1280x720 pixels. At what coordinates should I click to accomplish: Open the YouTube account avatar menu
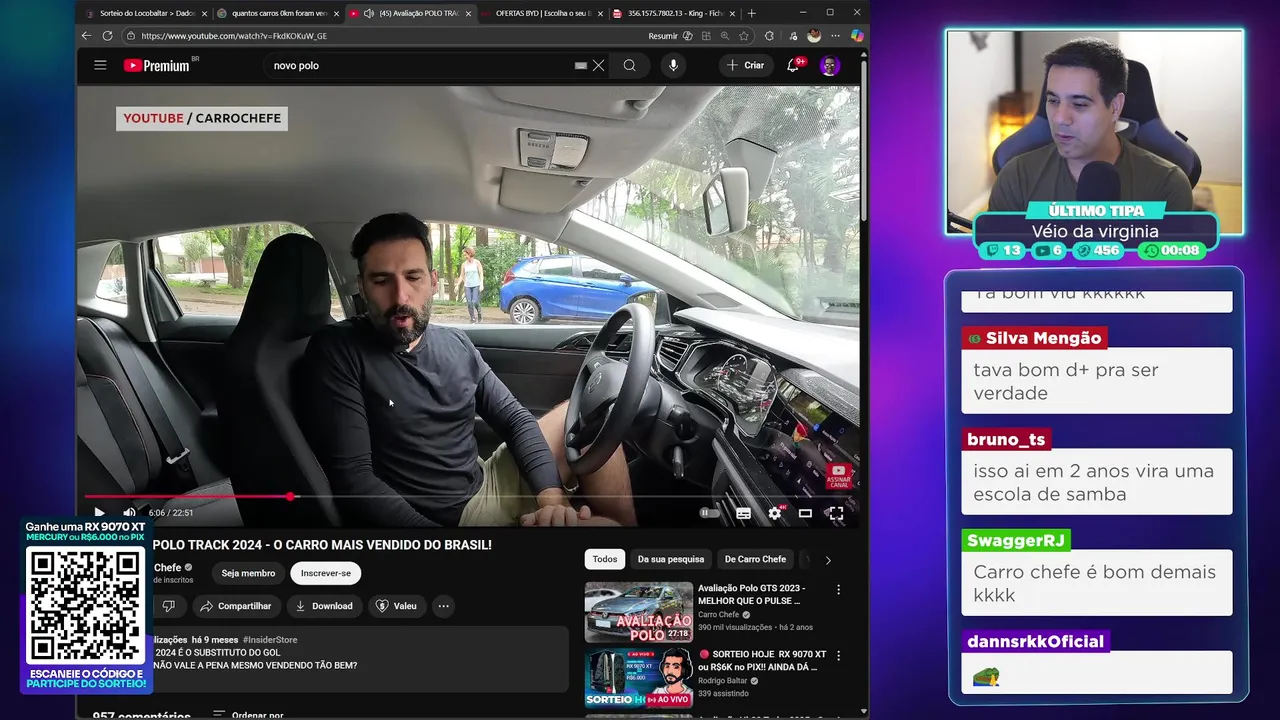(829, 65)
